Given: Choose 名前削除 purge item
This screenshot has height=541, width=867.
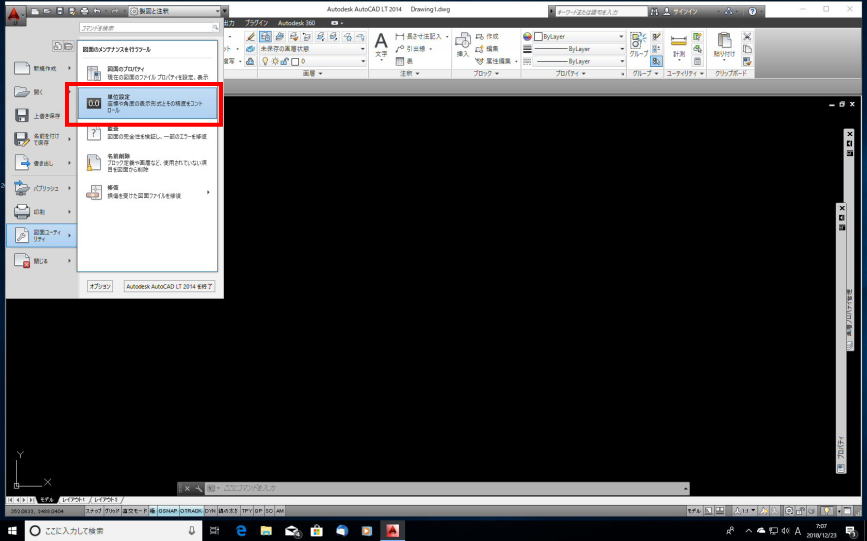Looking at the screenshot, I should tap(147, 163).
